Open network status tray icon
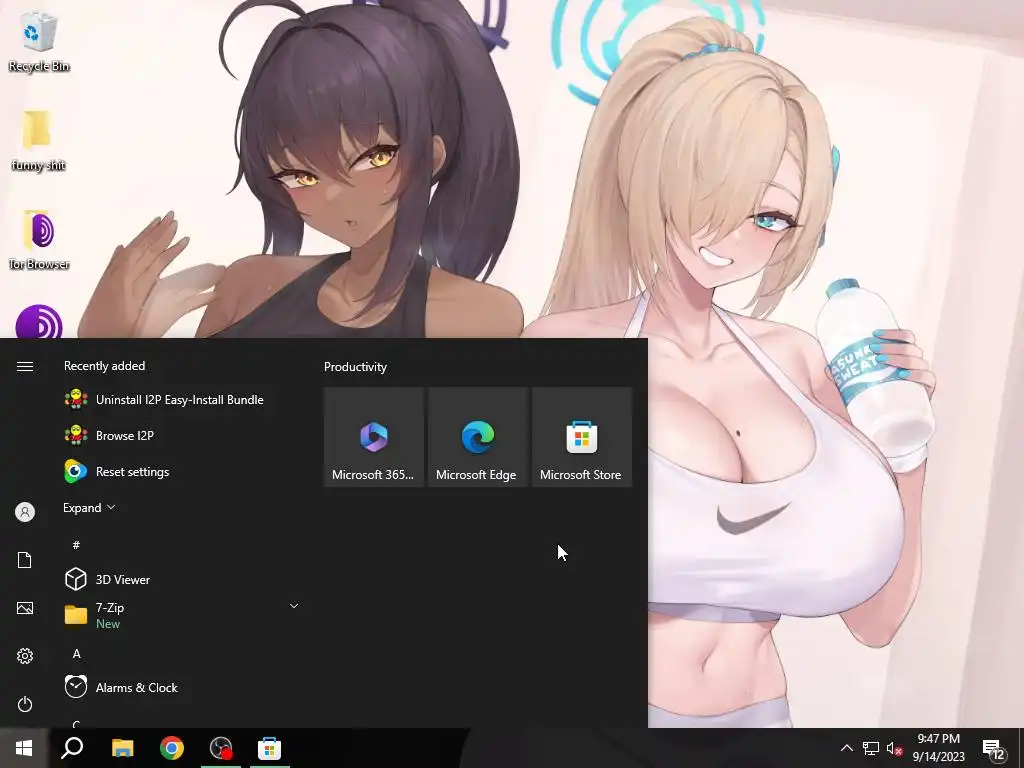Image resolution: width=1024 pixels, height=768 pixels. [x=871, y=748]
